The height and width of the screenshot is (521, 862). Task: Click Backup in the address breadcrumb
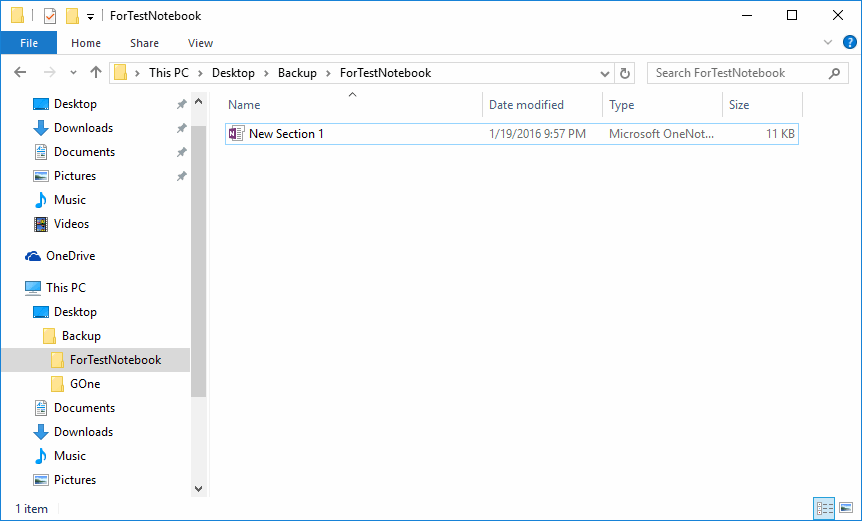pos(297,73)
